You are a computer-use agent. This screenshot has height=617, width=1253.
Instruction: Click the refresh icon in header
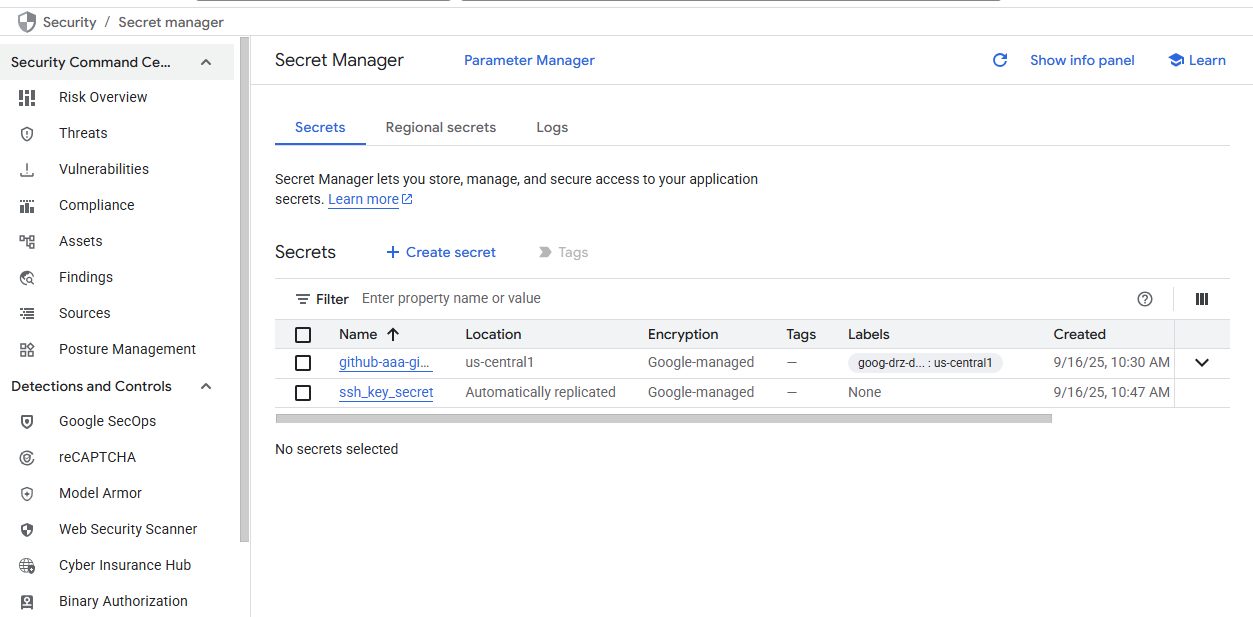coord(999,60)
